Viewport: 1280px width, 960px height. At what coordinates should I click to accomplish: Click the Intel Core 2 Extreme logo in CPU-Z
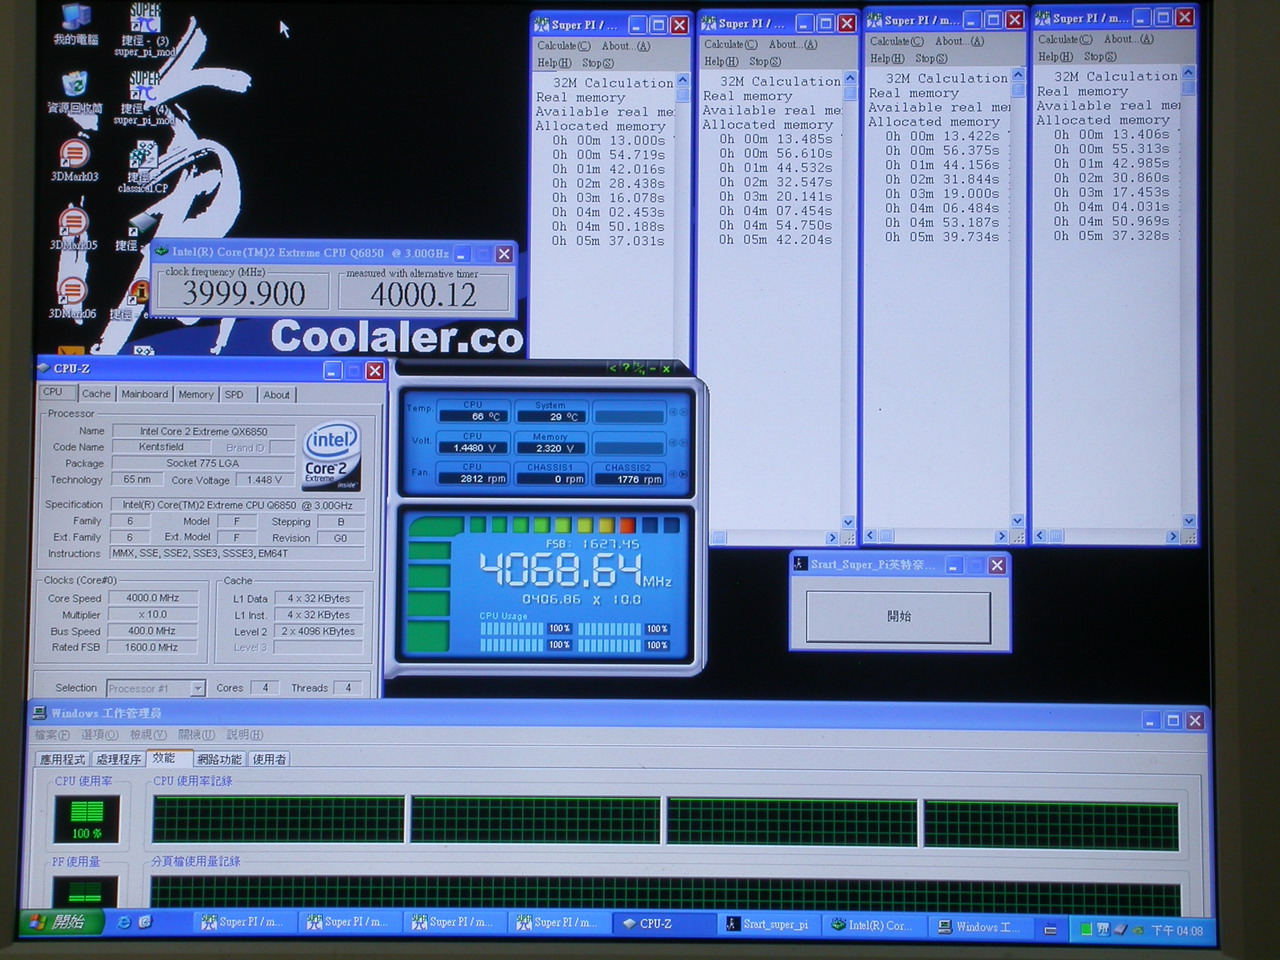(332, 458)
